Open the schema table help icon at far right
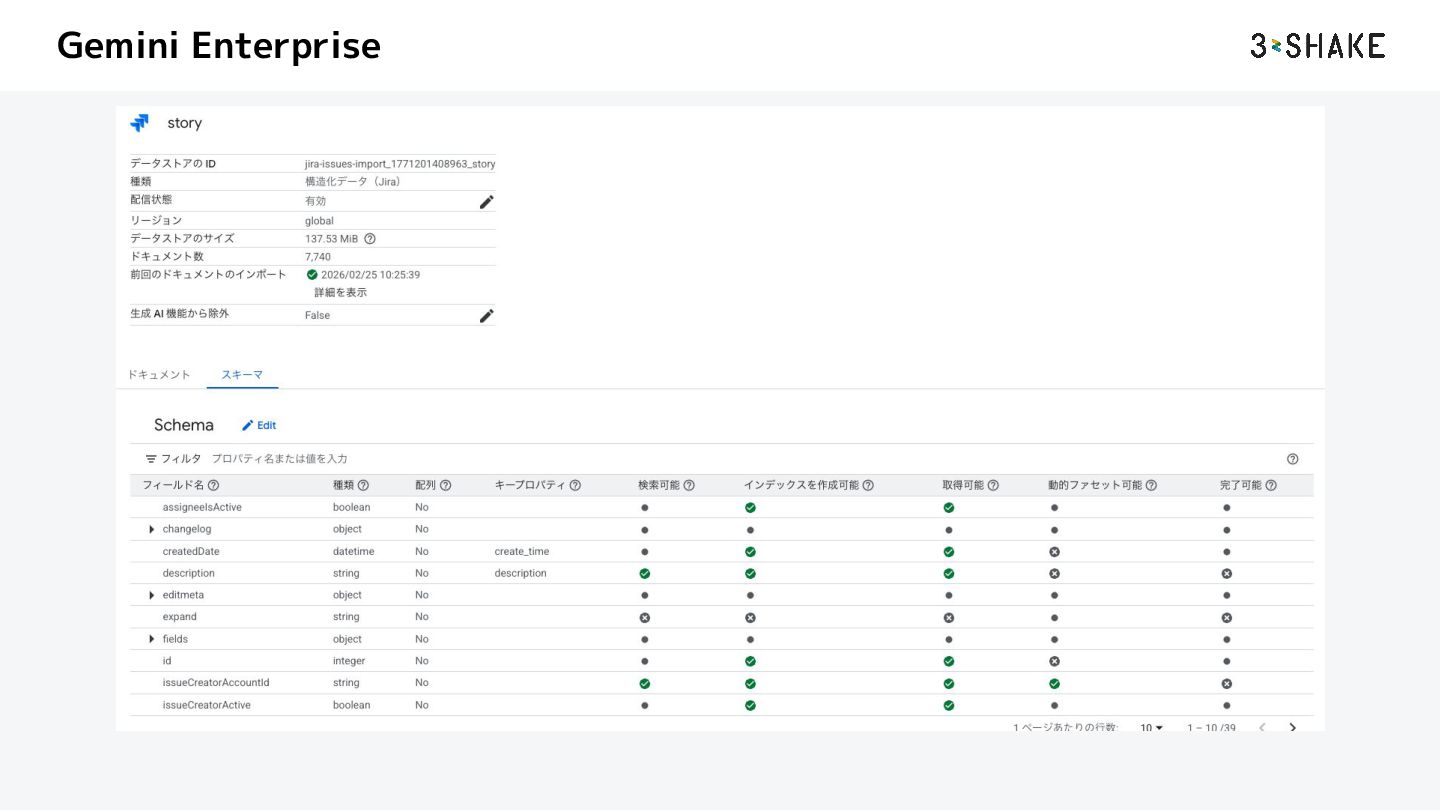The image size is (1440, 810). click(x=1292, y=459)
